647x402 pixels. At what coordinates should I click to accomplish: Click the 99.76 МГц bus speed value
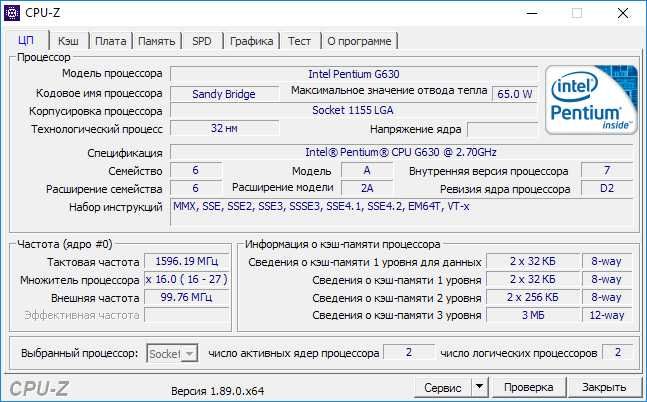pos(187,297)
